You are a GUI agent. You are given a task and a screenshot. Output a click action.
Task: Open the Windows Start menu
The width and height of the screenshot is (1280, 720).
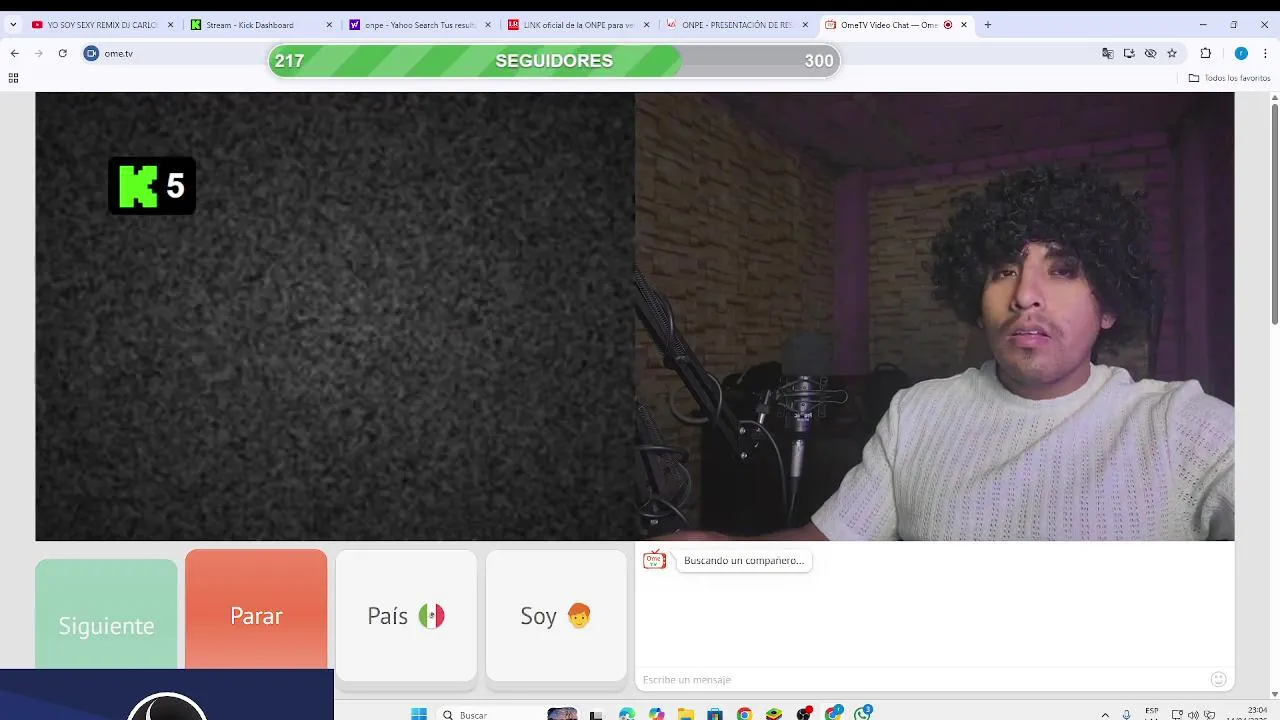[x=419, y=714]
